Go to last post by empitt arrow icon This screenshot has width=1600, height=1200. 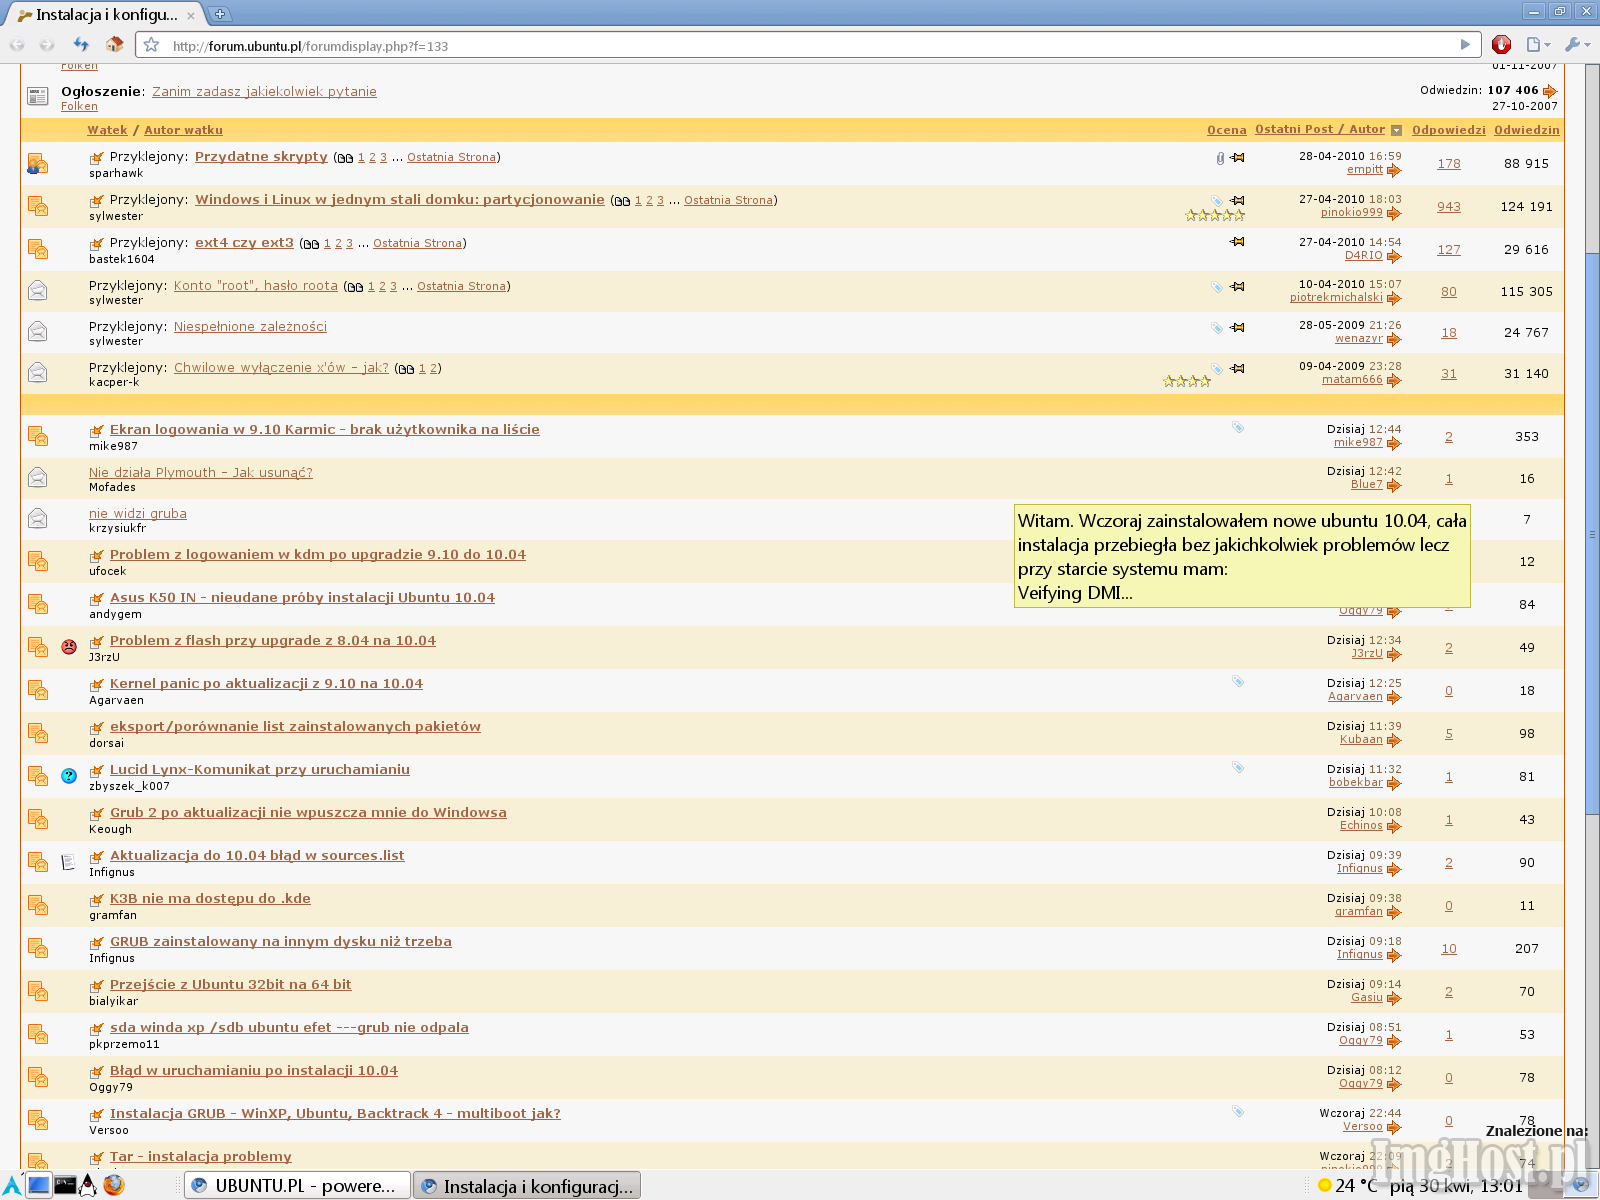[1394, 170]
